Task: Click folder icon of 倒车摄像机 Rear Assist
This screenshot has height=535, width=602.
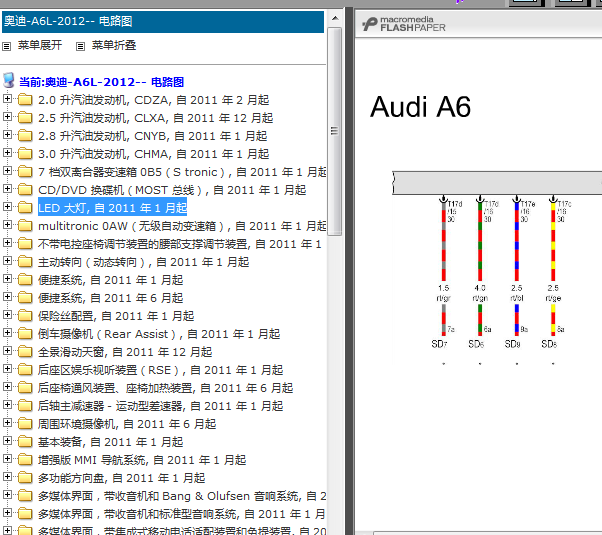Action: pyautogui.click(x=25, y=334)
